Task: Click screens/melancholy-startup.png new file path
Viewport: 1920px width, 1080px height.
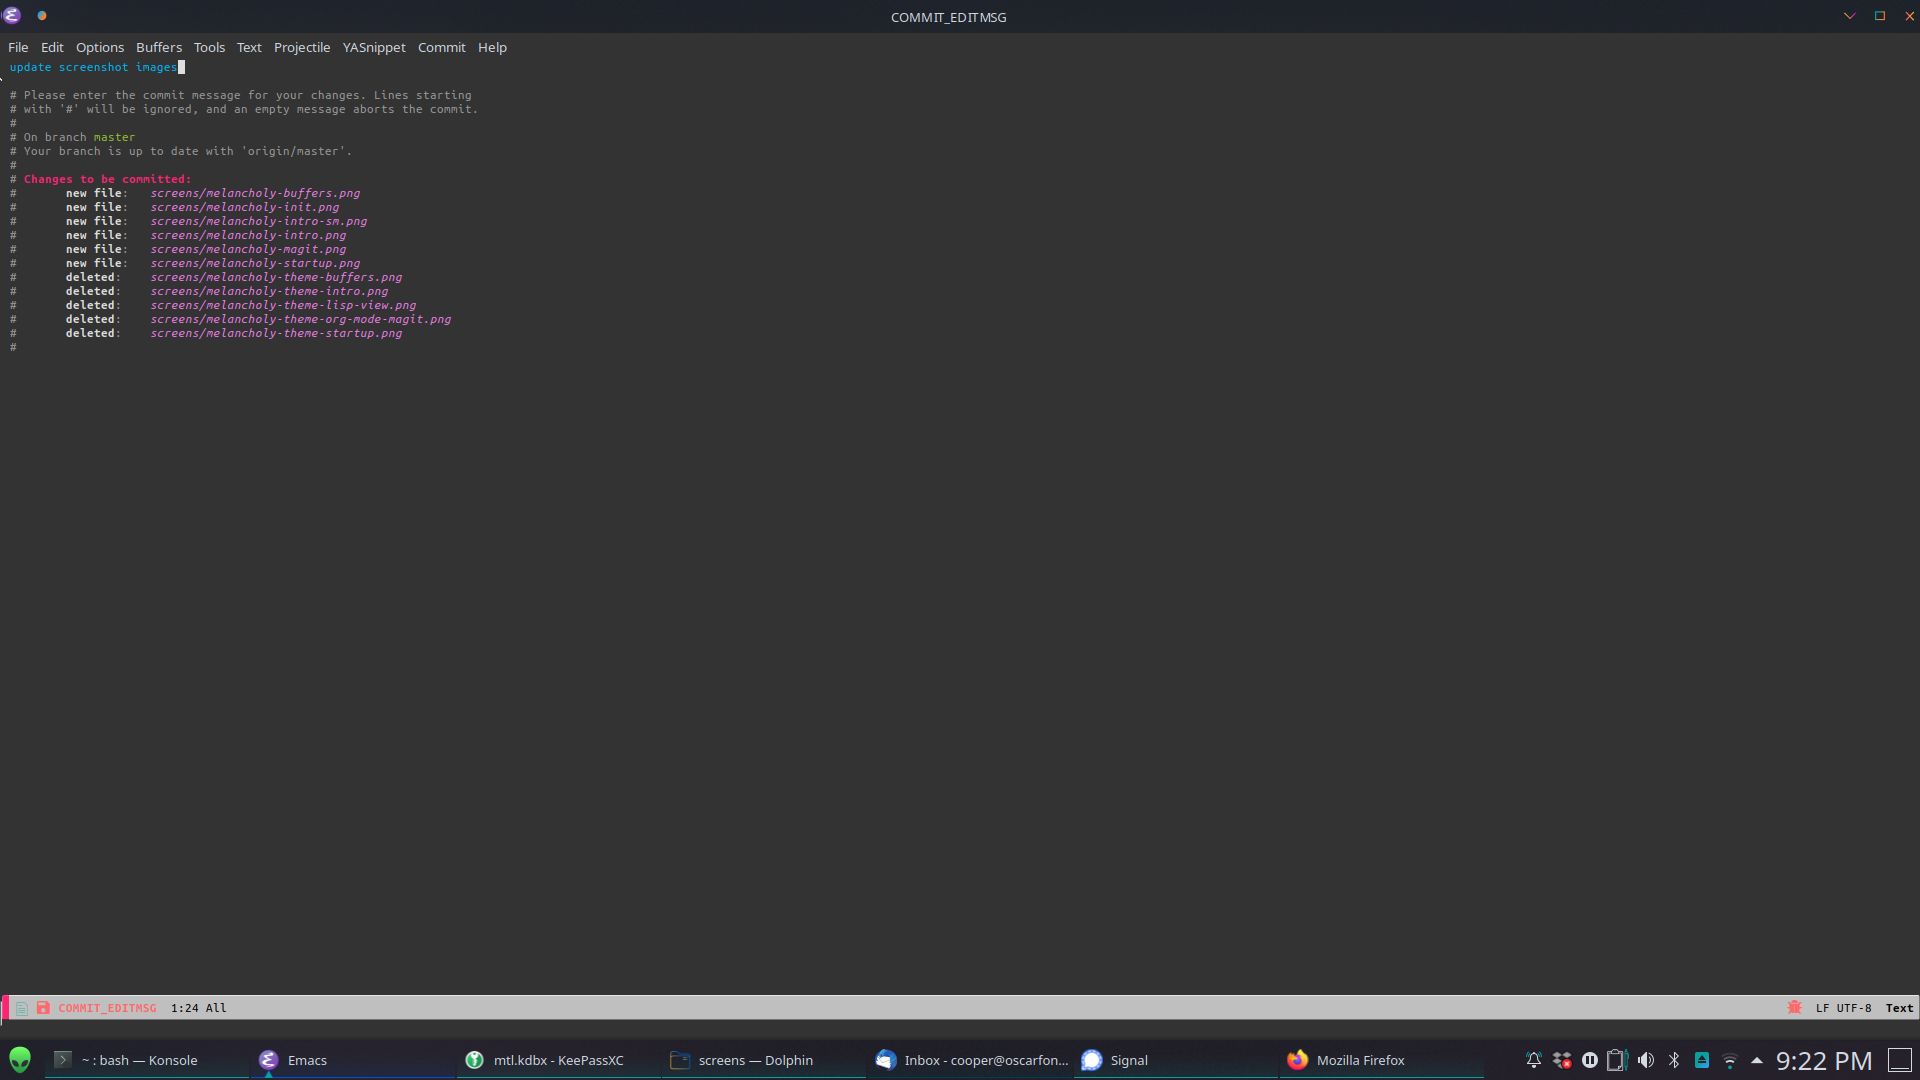Action: click(x=255, y=263)
